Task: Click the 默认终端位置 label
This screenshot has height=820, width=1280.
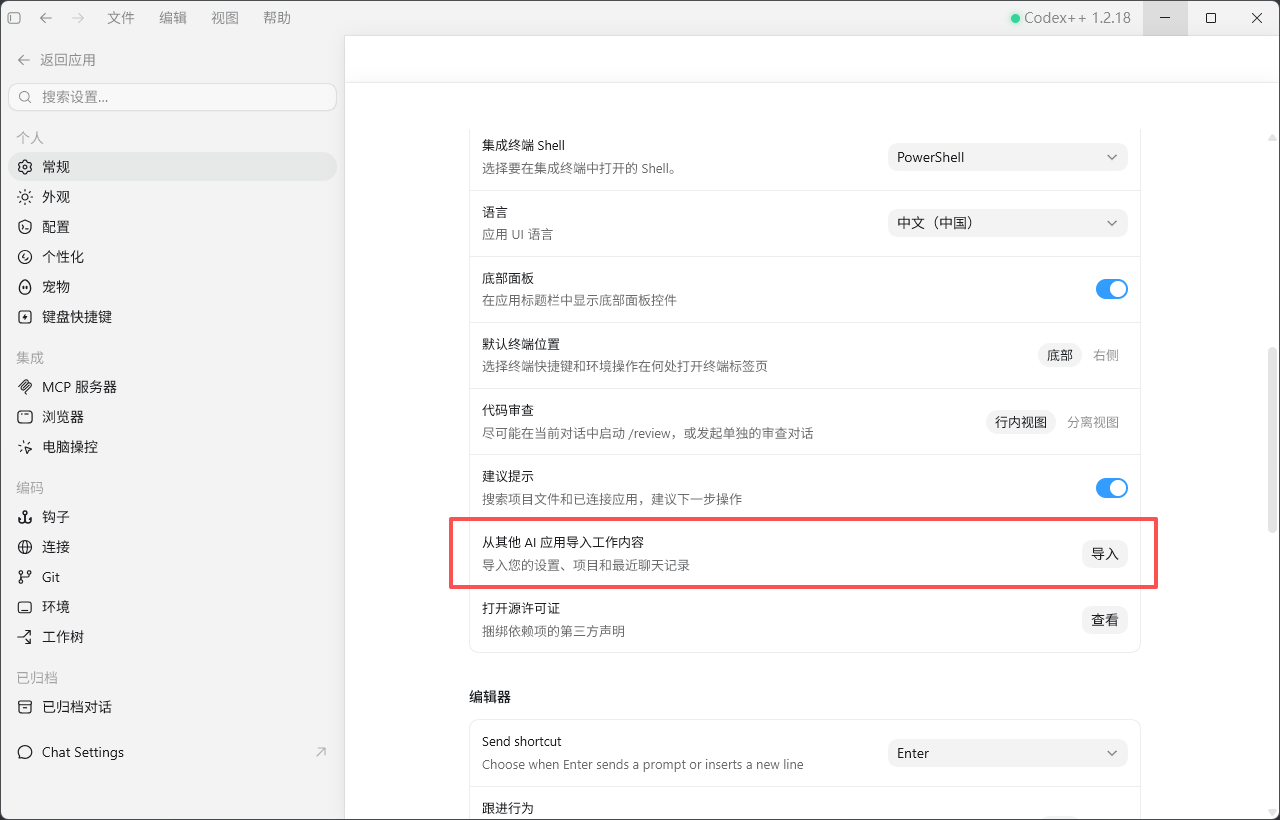Action: [x=521, y=344]
